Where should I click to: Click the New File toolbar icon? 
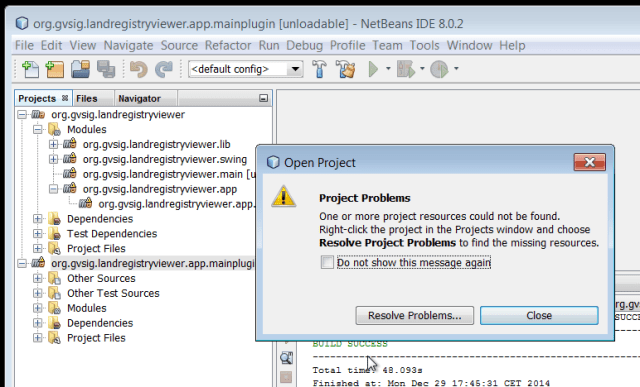[30, 69]
